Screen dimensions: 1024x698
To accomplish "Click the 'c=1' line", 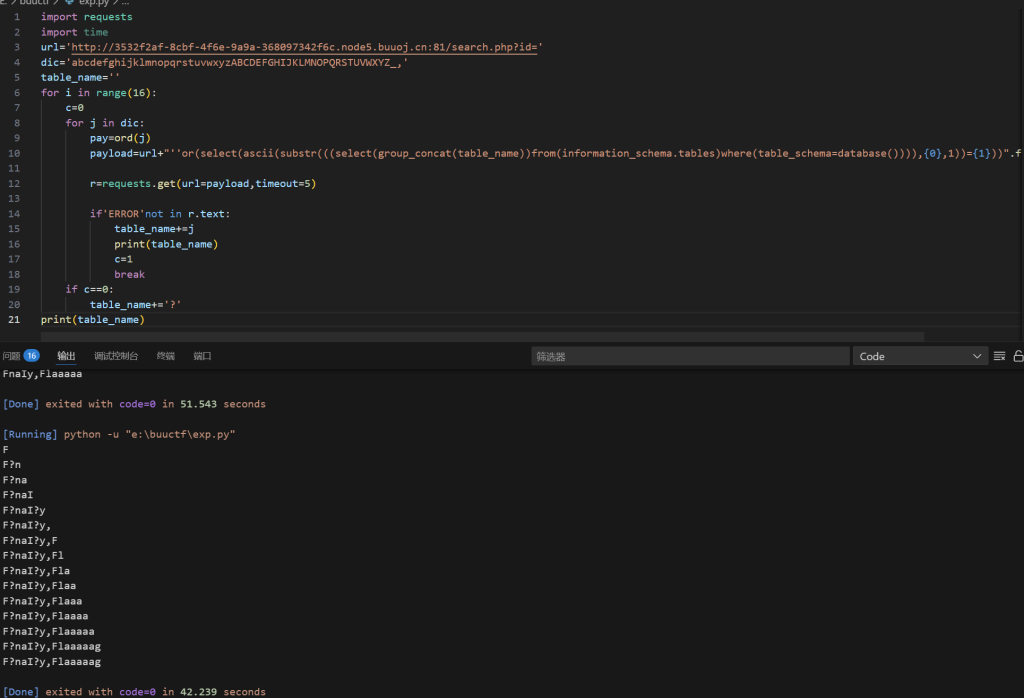I will click(x=123, y=259).
